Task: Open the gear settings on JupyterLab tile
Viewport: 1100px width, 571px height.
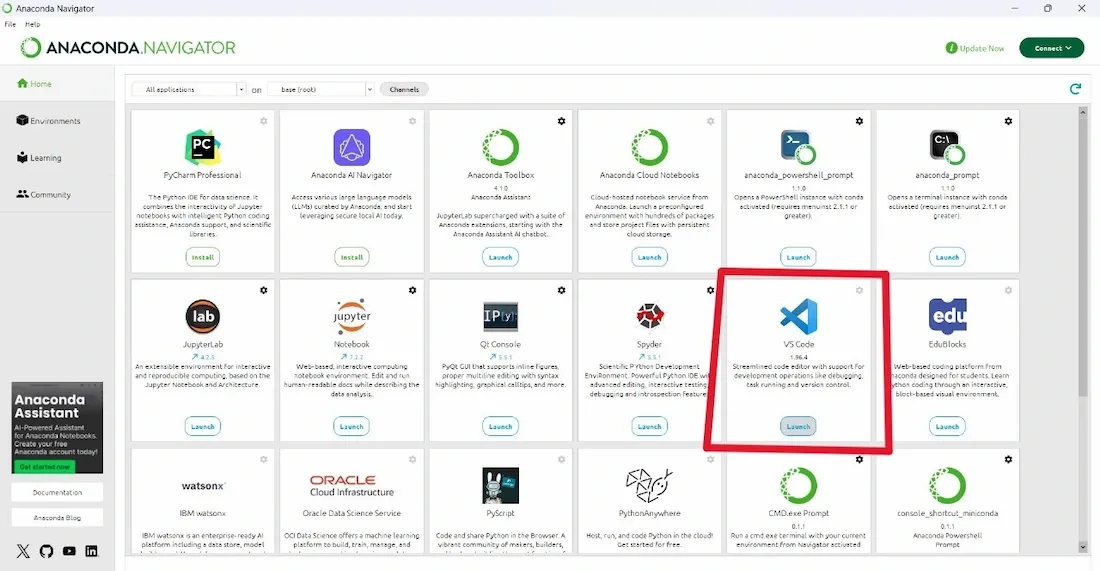Action: tap(264, 290)
